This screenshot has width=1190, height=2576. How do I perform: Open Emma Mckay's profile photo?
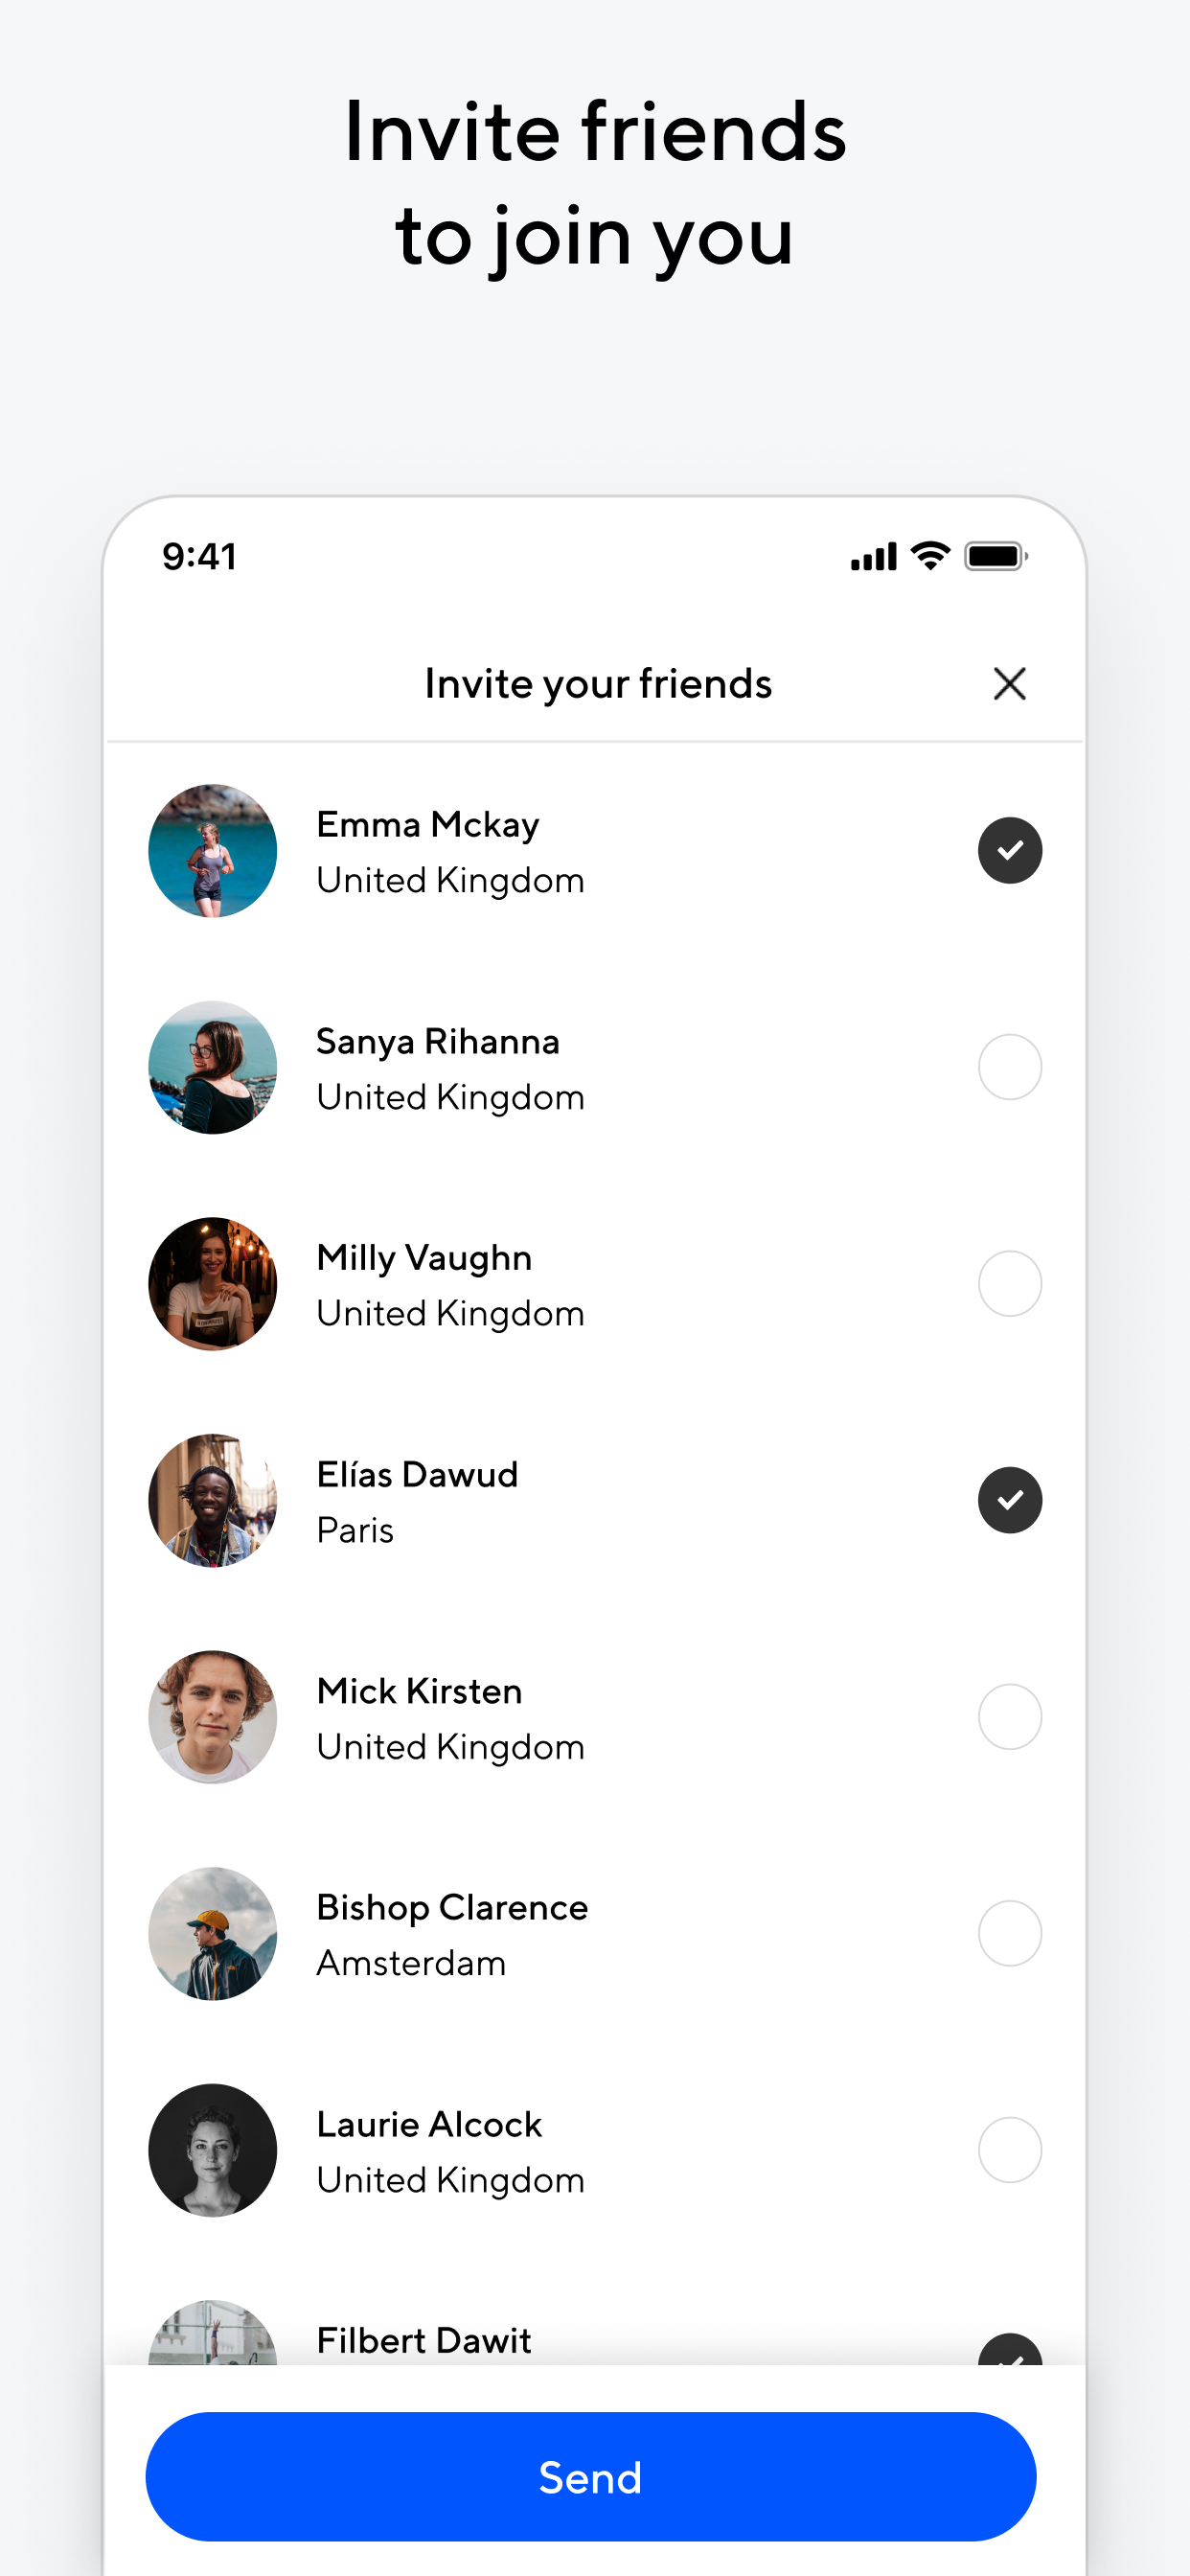pyautogui.click(x=212, y=851)
